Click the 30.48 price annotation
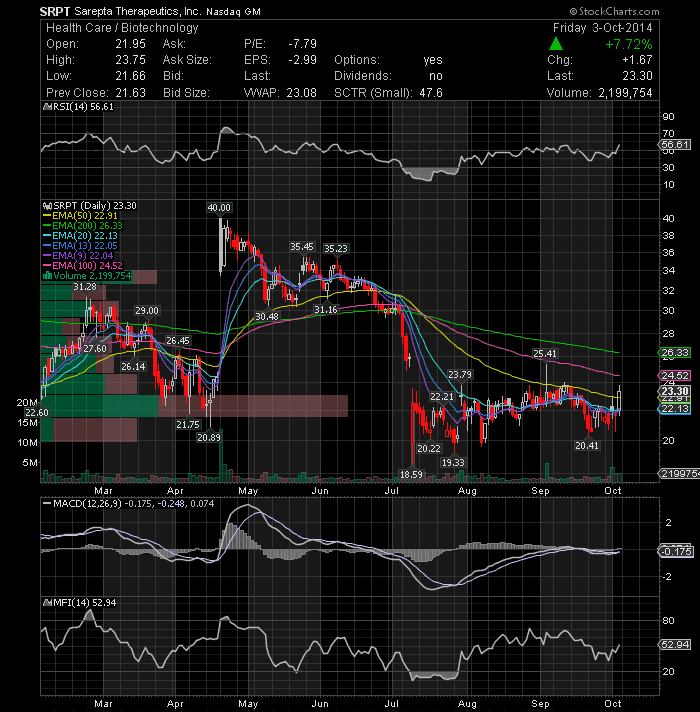The image size is (700, 712). [x=266, y=316]
